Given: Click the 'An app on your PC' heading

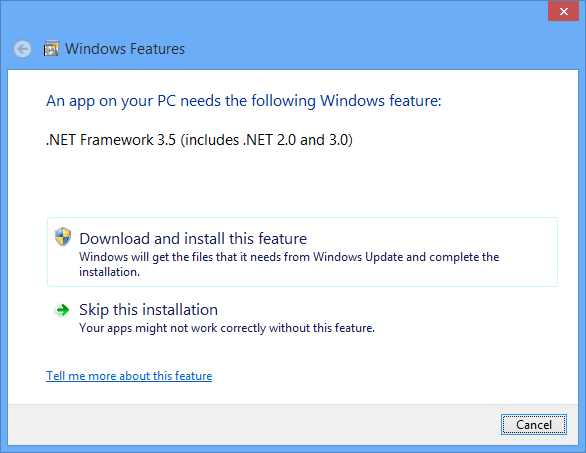Looking at the screenshot, I should (244, 101).
